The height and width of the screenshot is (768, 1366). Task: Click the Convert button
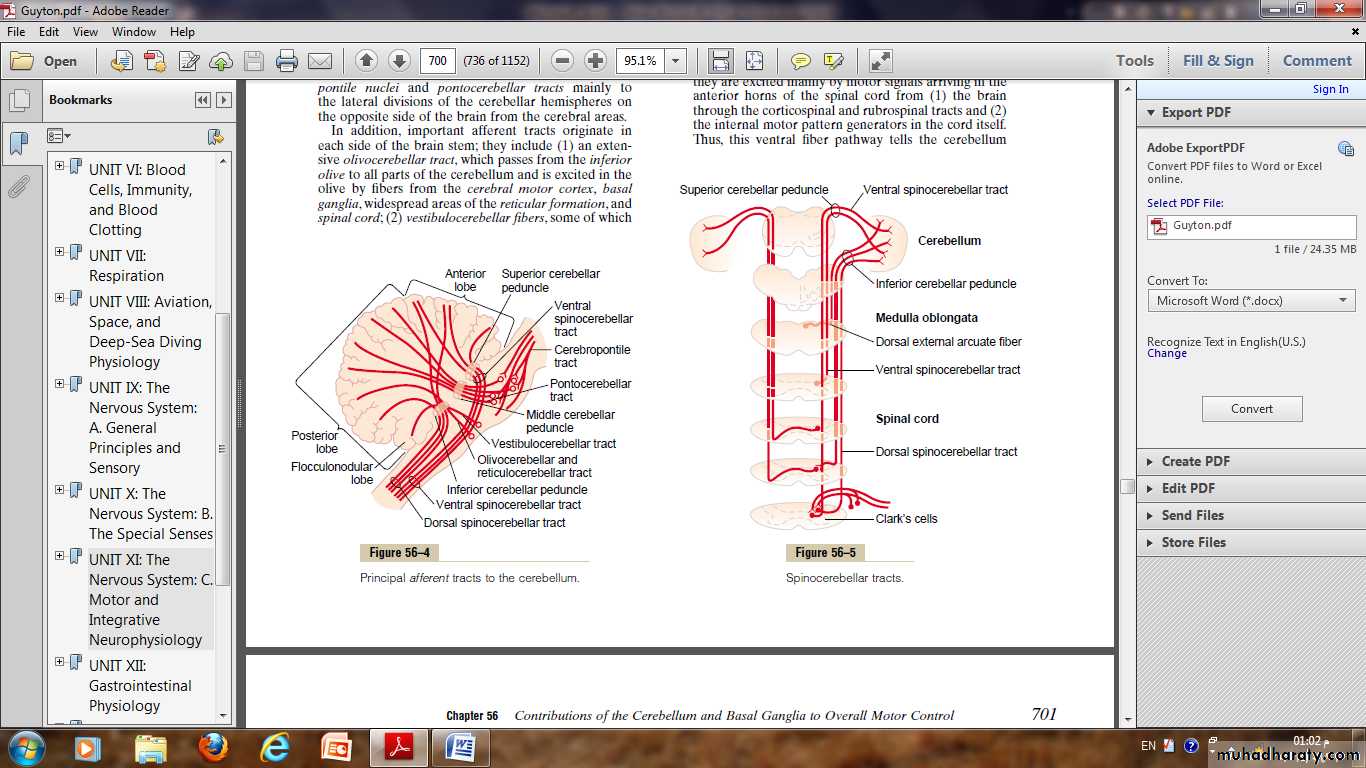point(1251,409)
